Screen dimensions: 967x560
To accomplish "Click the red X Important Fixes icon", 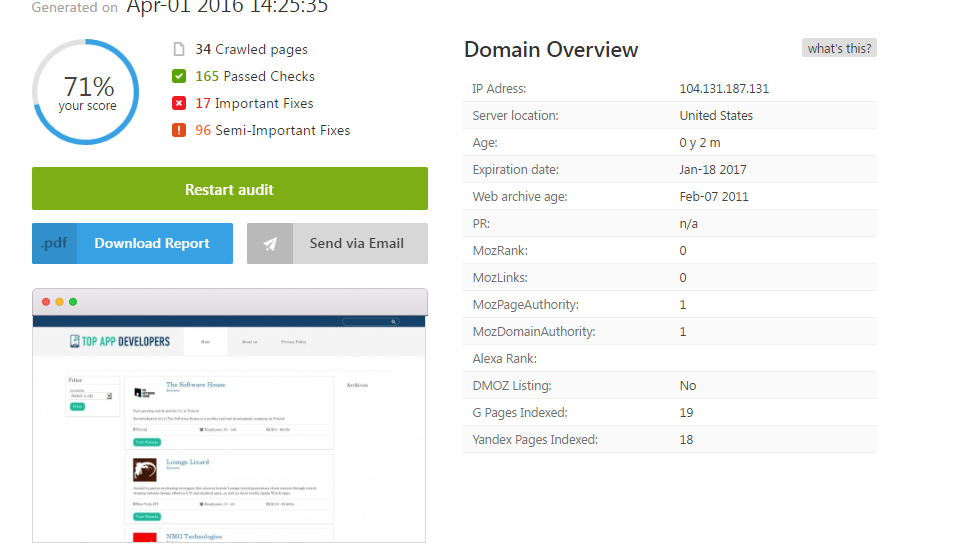I will (179, 103).
